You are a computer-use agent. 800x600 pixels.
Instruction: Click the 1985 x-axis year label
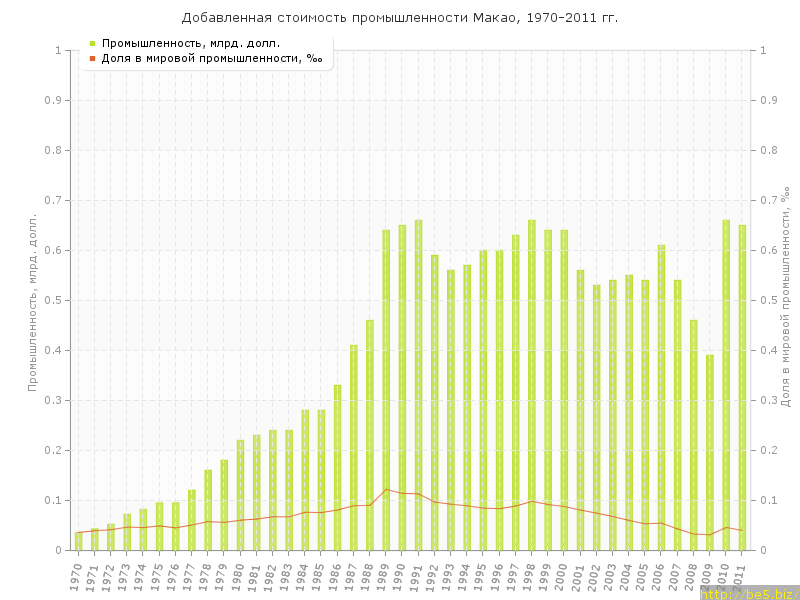tap(320, 577)
